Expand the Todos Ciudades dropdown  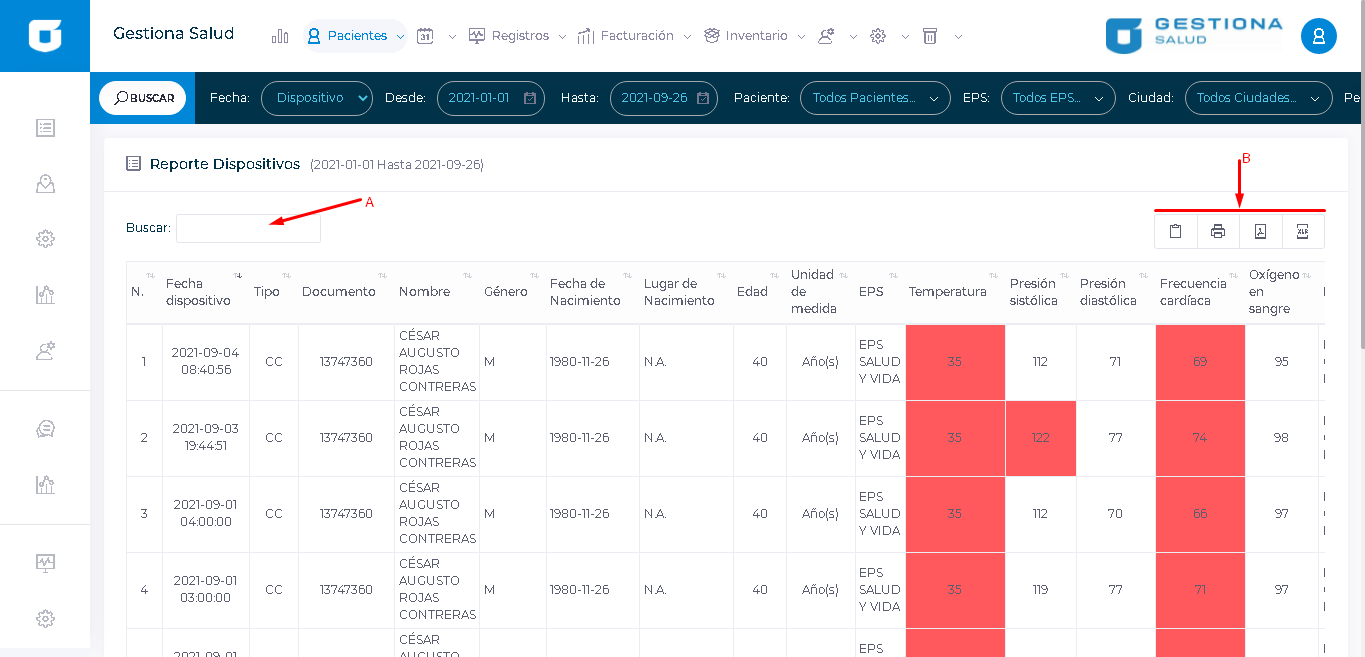(1257, 98)
